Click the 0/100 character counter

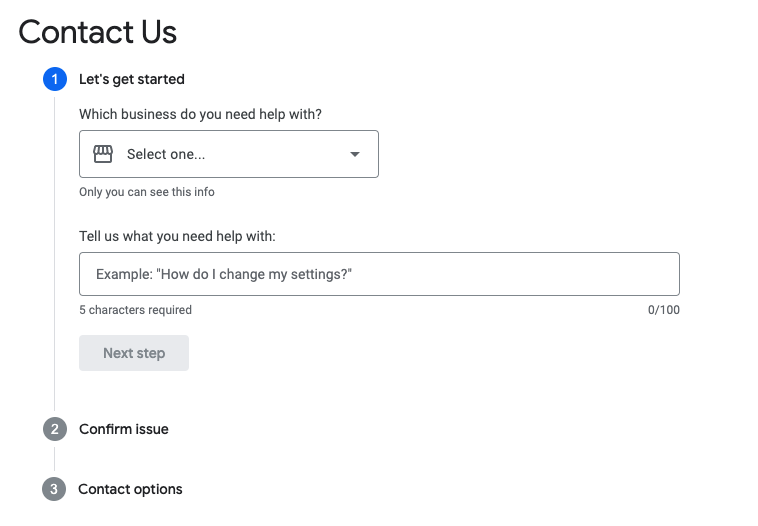pos(664,310)
